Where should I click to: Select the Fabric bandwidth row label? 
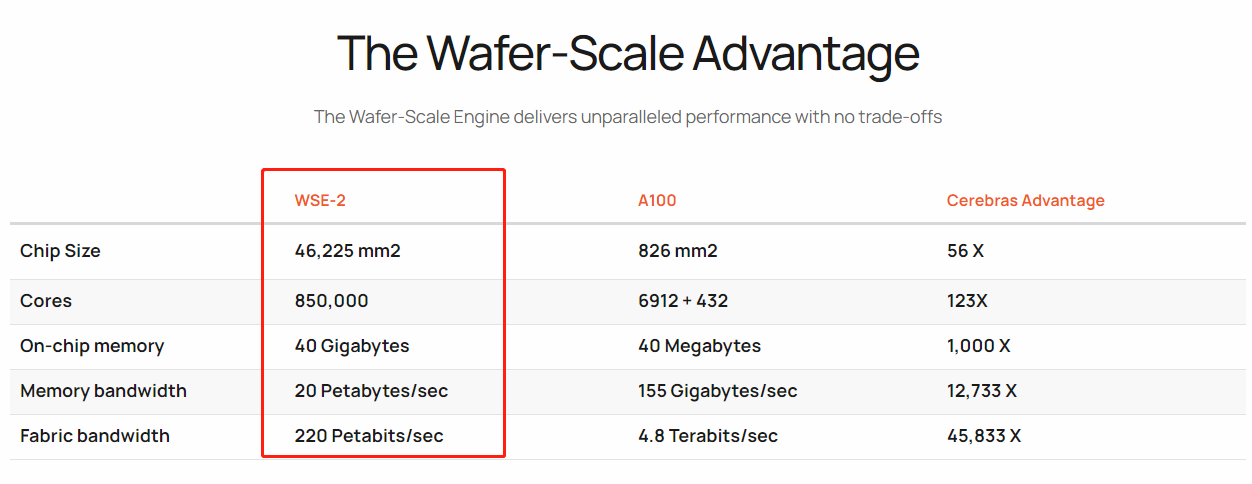pos(95,436)
